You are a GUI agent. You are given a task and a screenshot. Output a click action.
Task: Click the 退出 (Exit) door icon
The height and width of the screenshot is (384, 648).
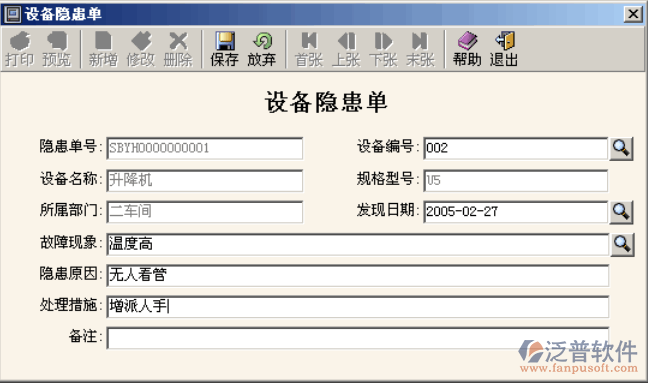504,49
